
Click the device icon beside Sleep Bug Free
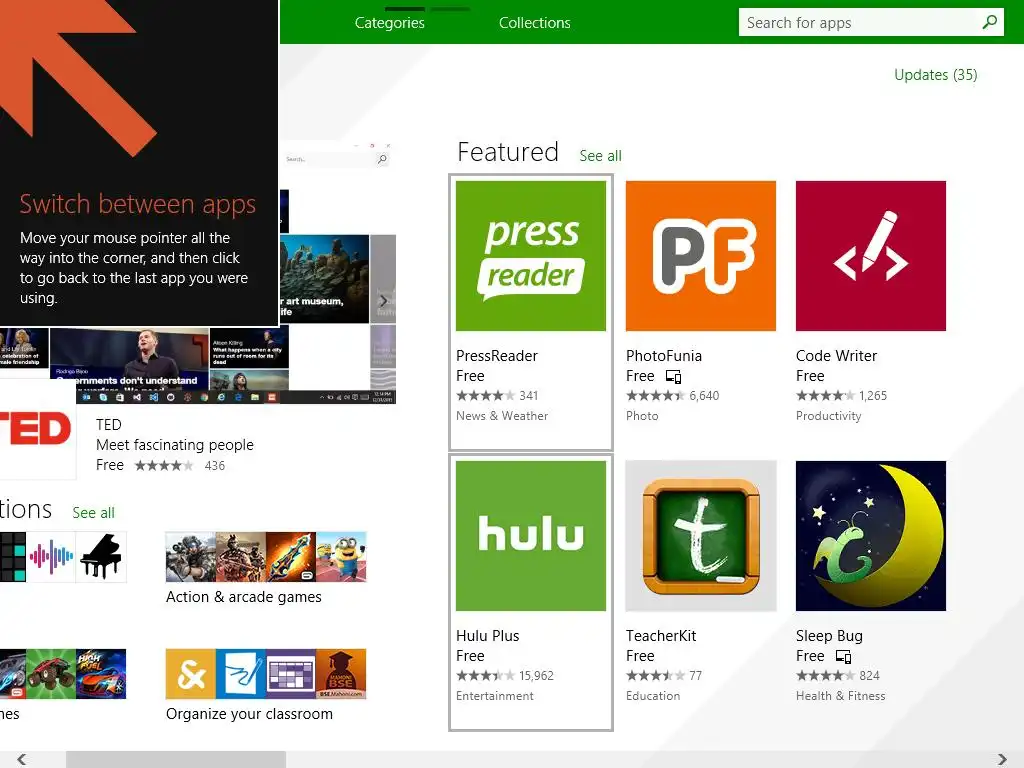click(x=843, y=656)
